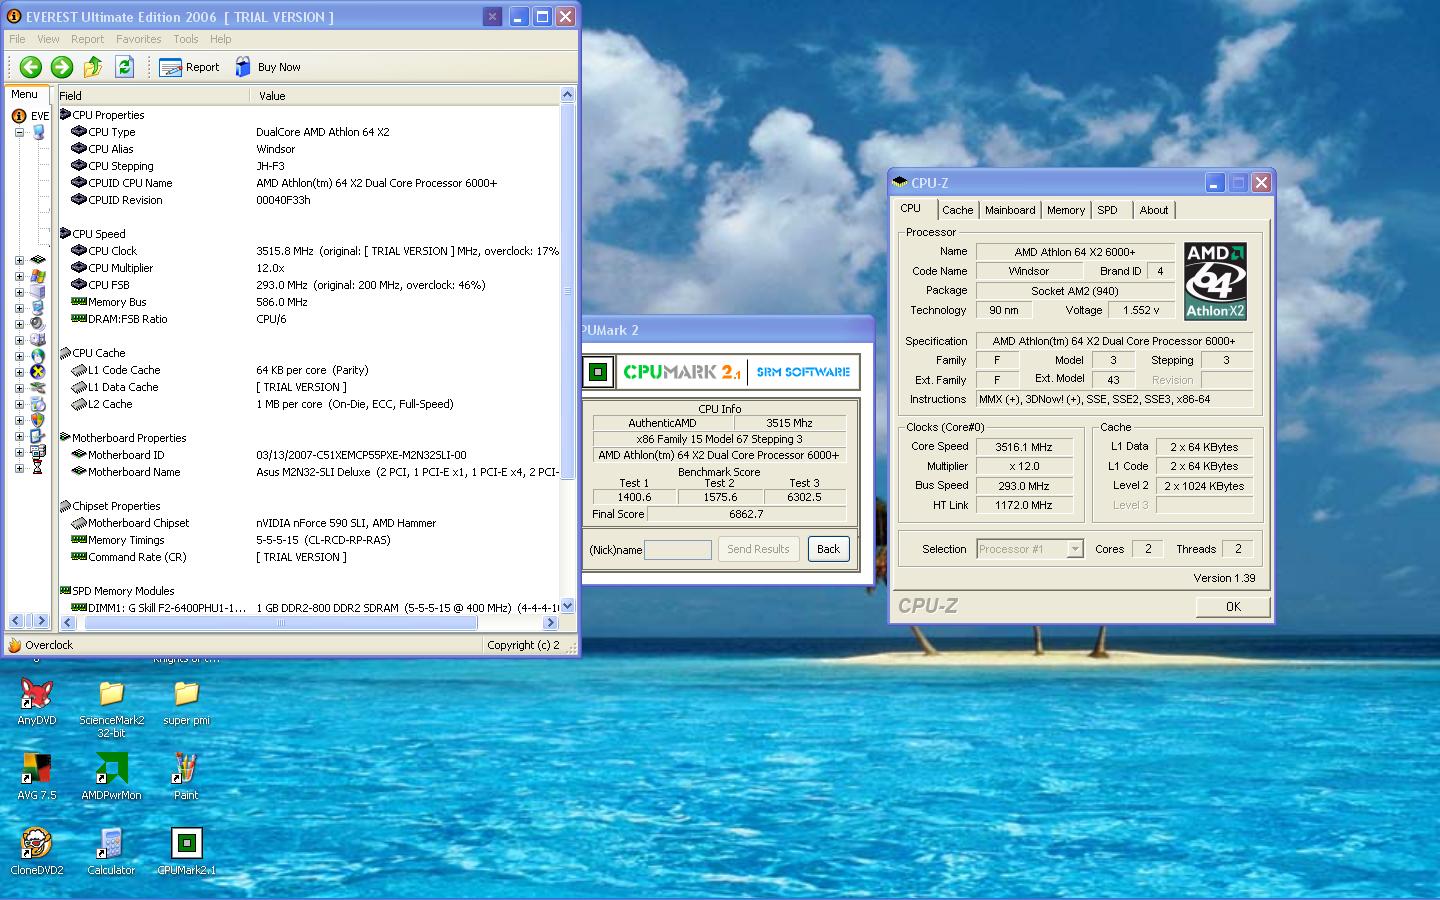1440x900 pixels.
Task: Open the Favorites menu in EVEREST
Action: [x=138, y=39]
